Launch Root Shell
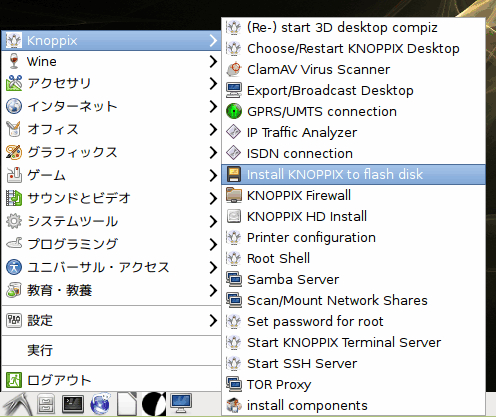Screen dimensions: 496x417 [353, 258]
